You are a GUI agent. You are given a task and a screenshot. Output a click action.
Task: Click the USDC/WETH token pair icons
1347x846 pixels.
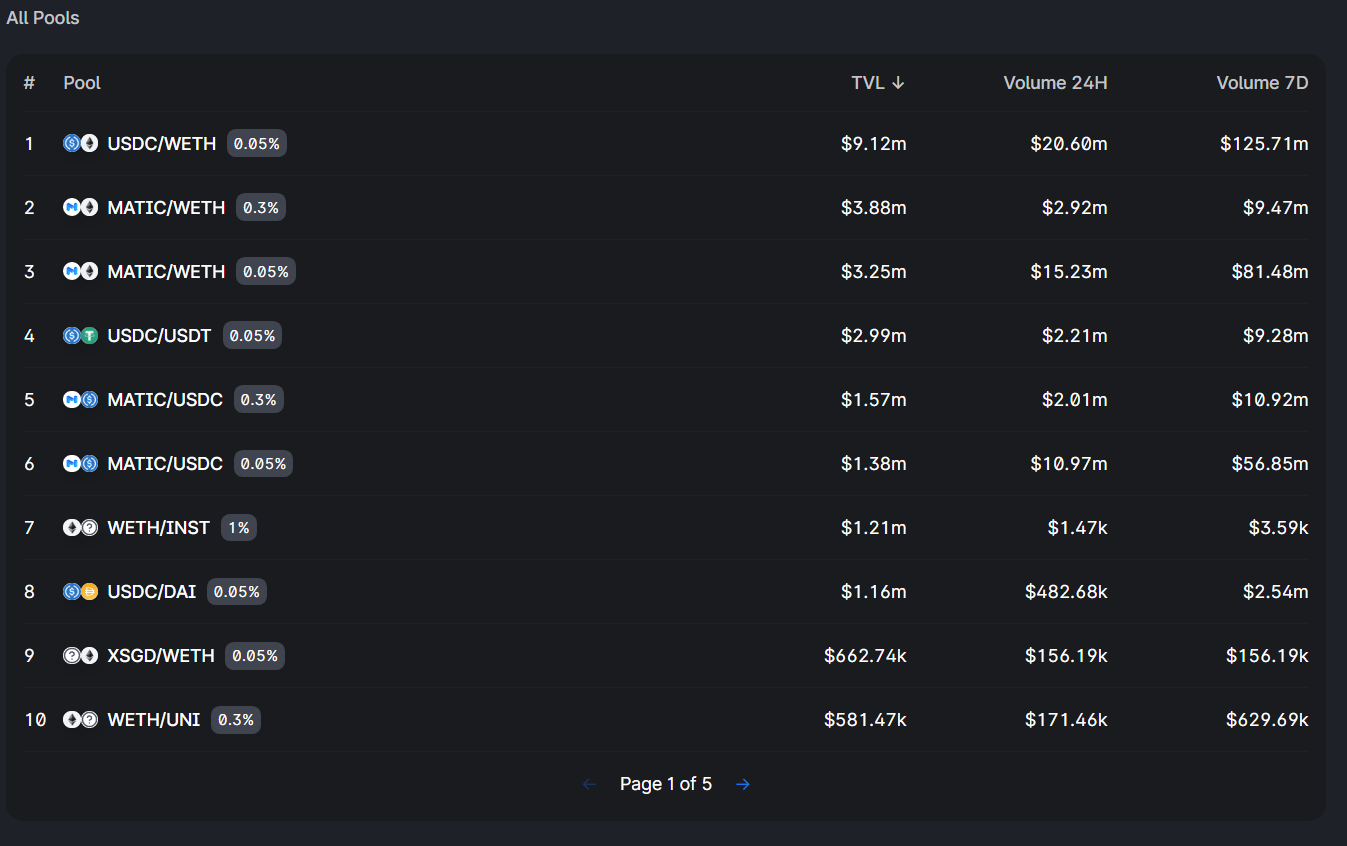pyautogui.click(x=81, y=143)
